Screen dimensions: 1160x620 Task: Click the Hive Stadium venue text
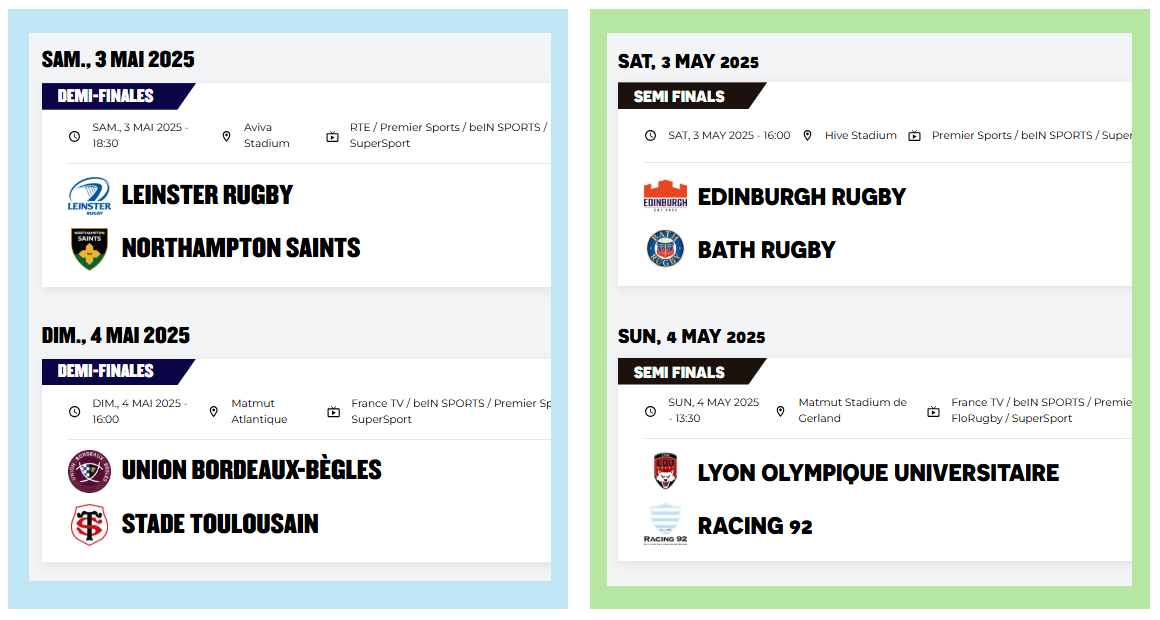[860, 136]
